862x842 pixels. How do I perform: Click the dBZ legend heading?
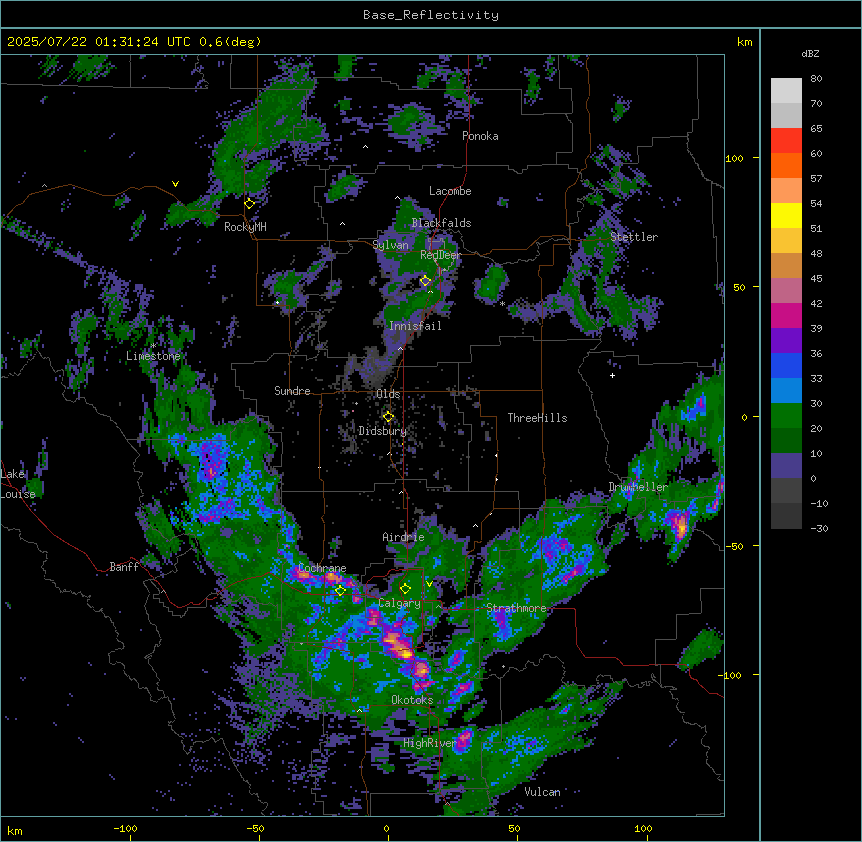point(810,54)
